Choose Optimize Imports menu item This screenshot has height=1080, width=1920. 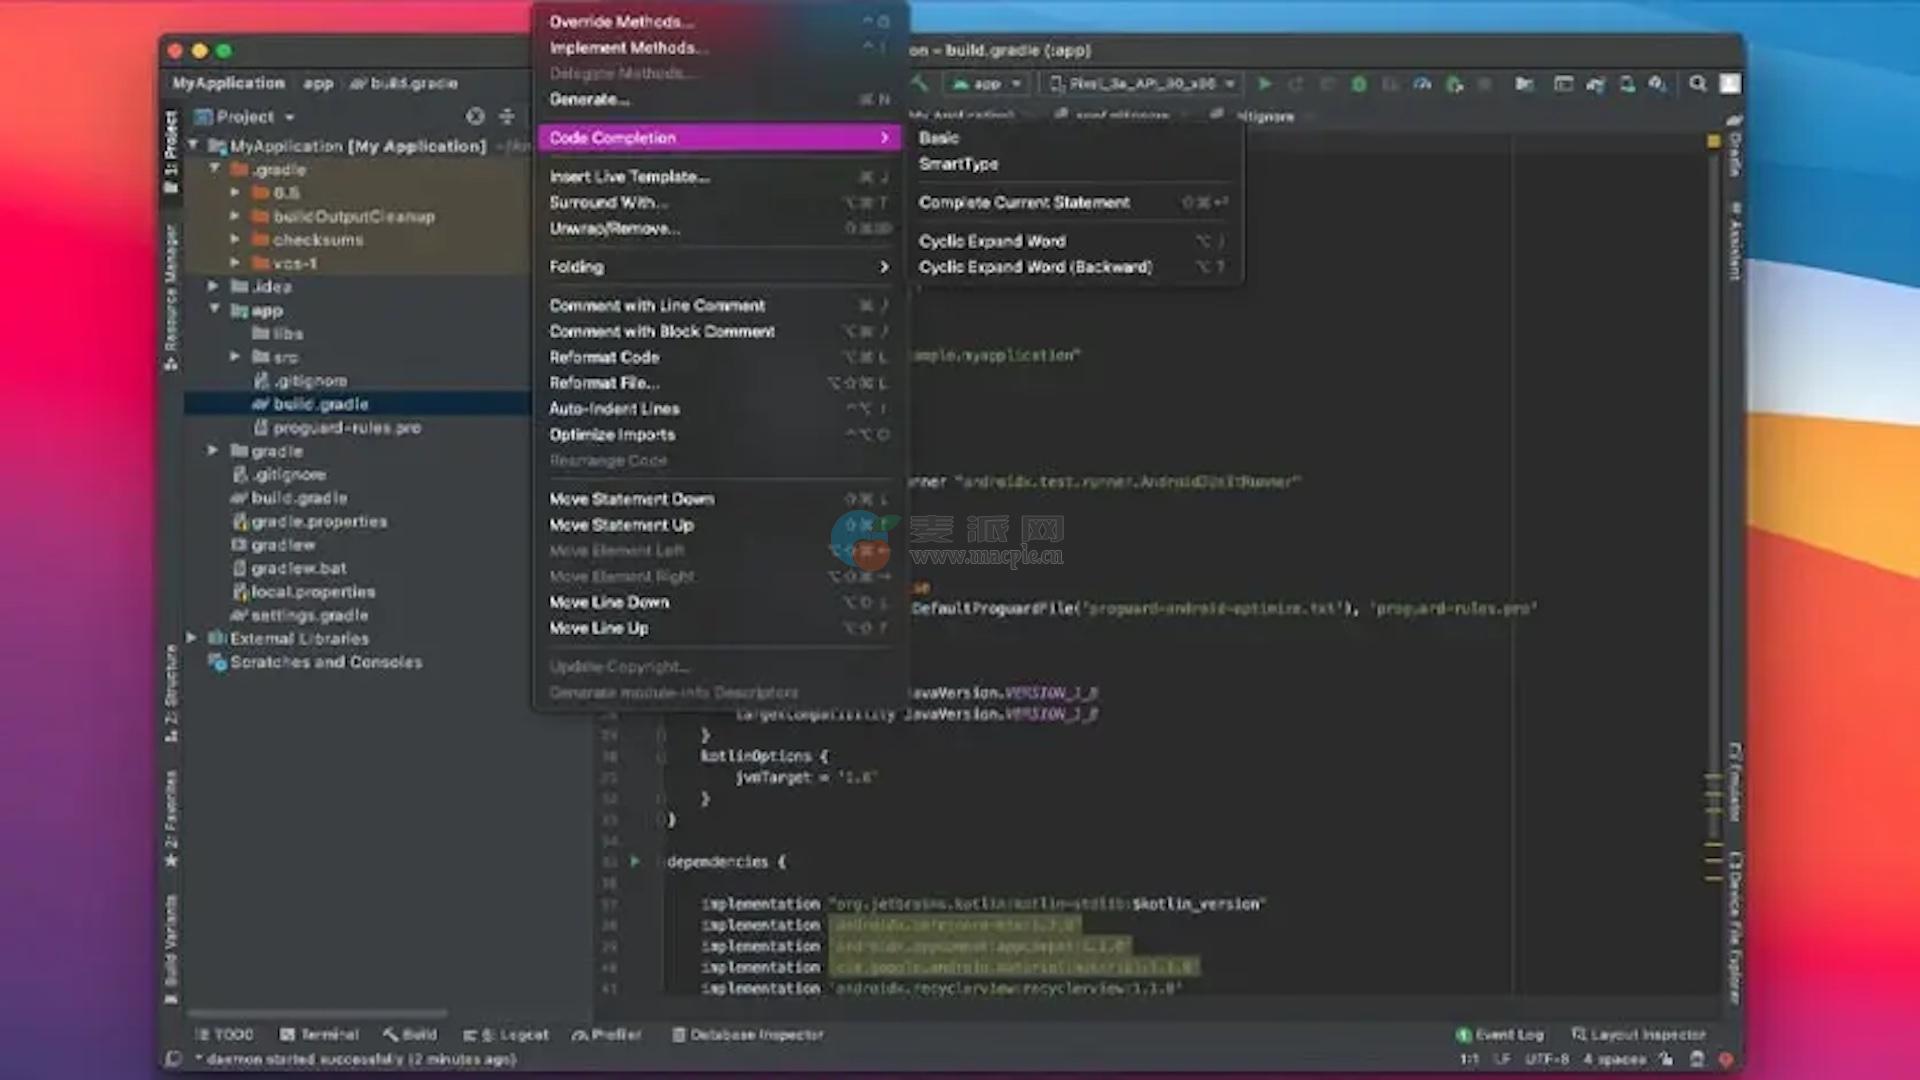coord(718,435)
